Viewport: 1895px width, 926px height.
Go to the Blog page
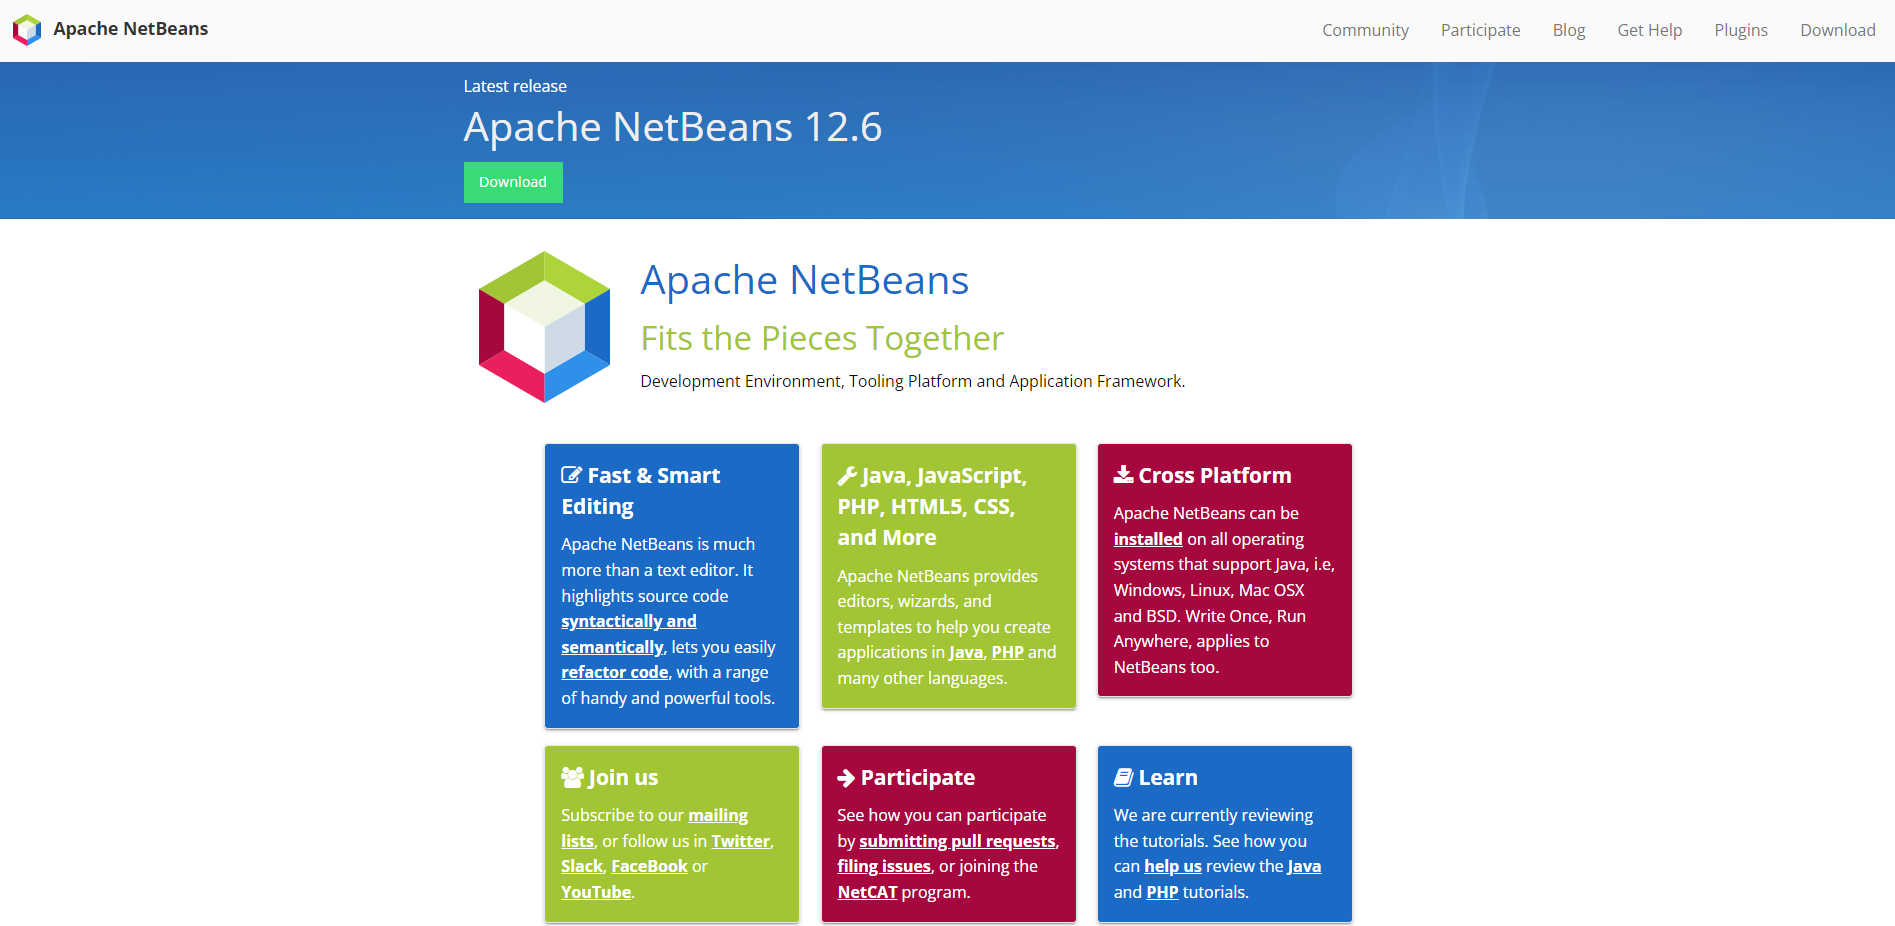[1569, 30]
